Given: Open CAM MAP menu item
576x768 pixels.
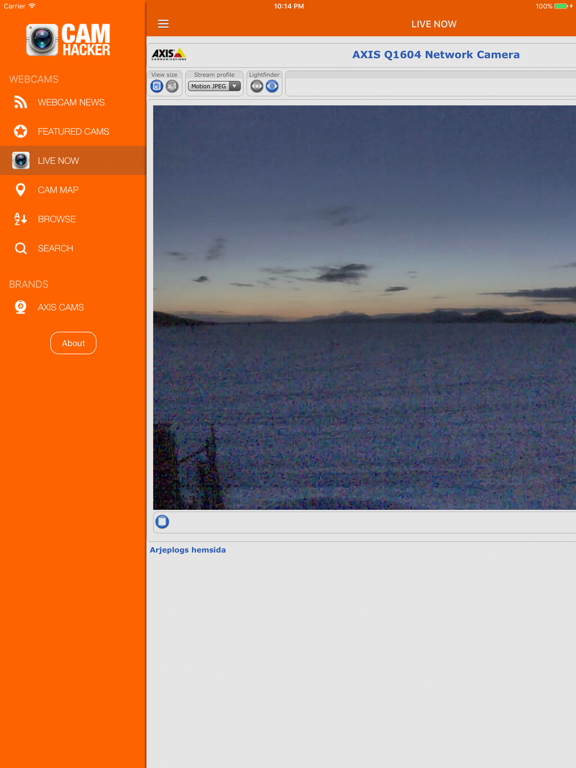Looking at the screenshot, I should (72, 190).
